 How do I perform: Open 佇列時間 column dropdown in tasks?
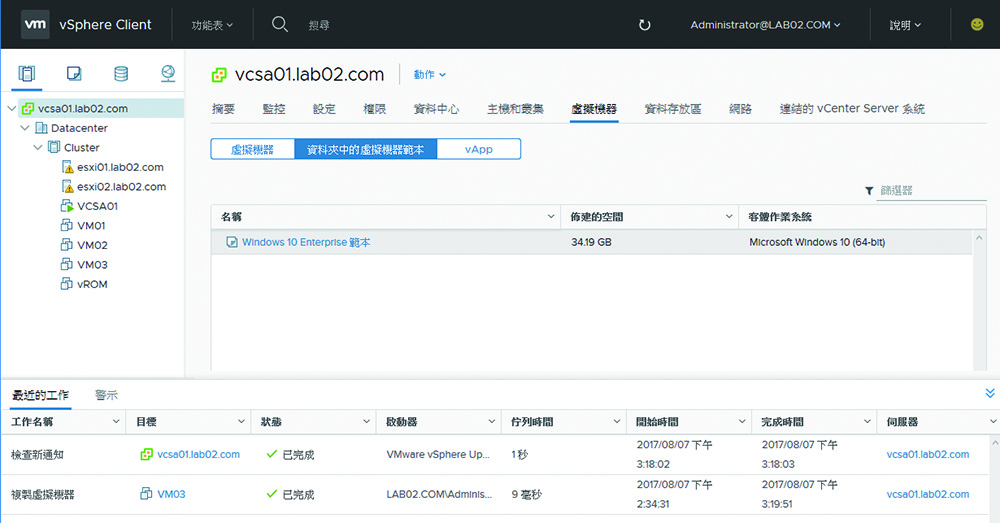(x=617, y=422)
